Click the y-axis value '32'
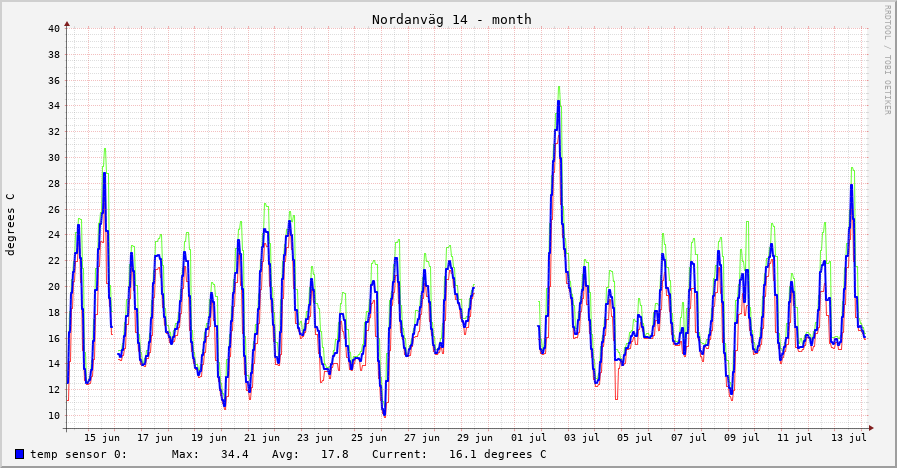 point(54,132)
